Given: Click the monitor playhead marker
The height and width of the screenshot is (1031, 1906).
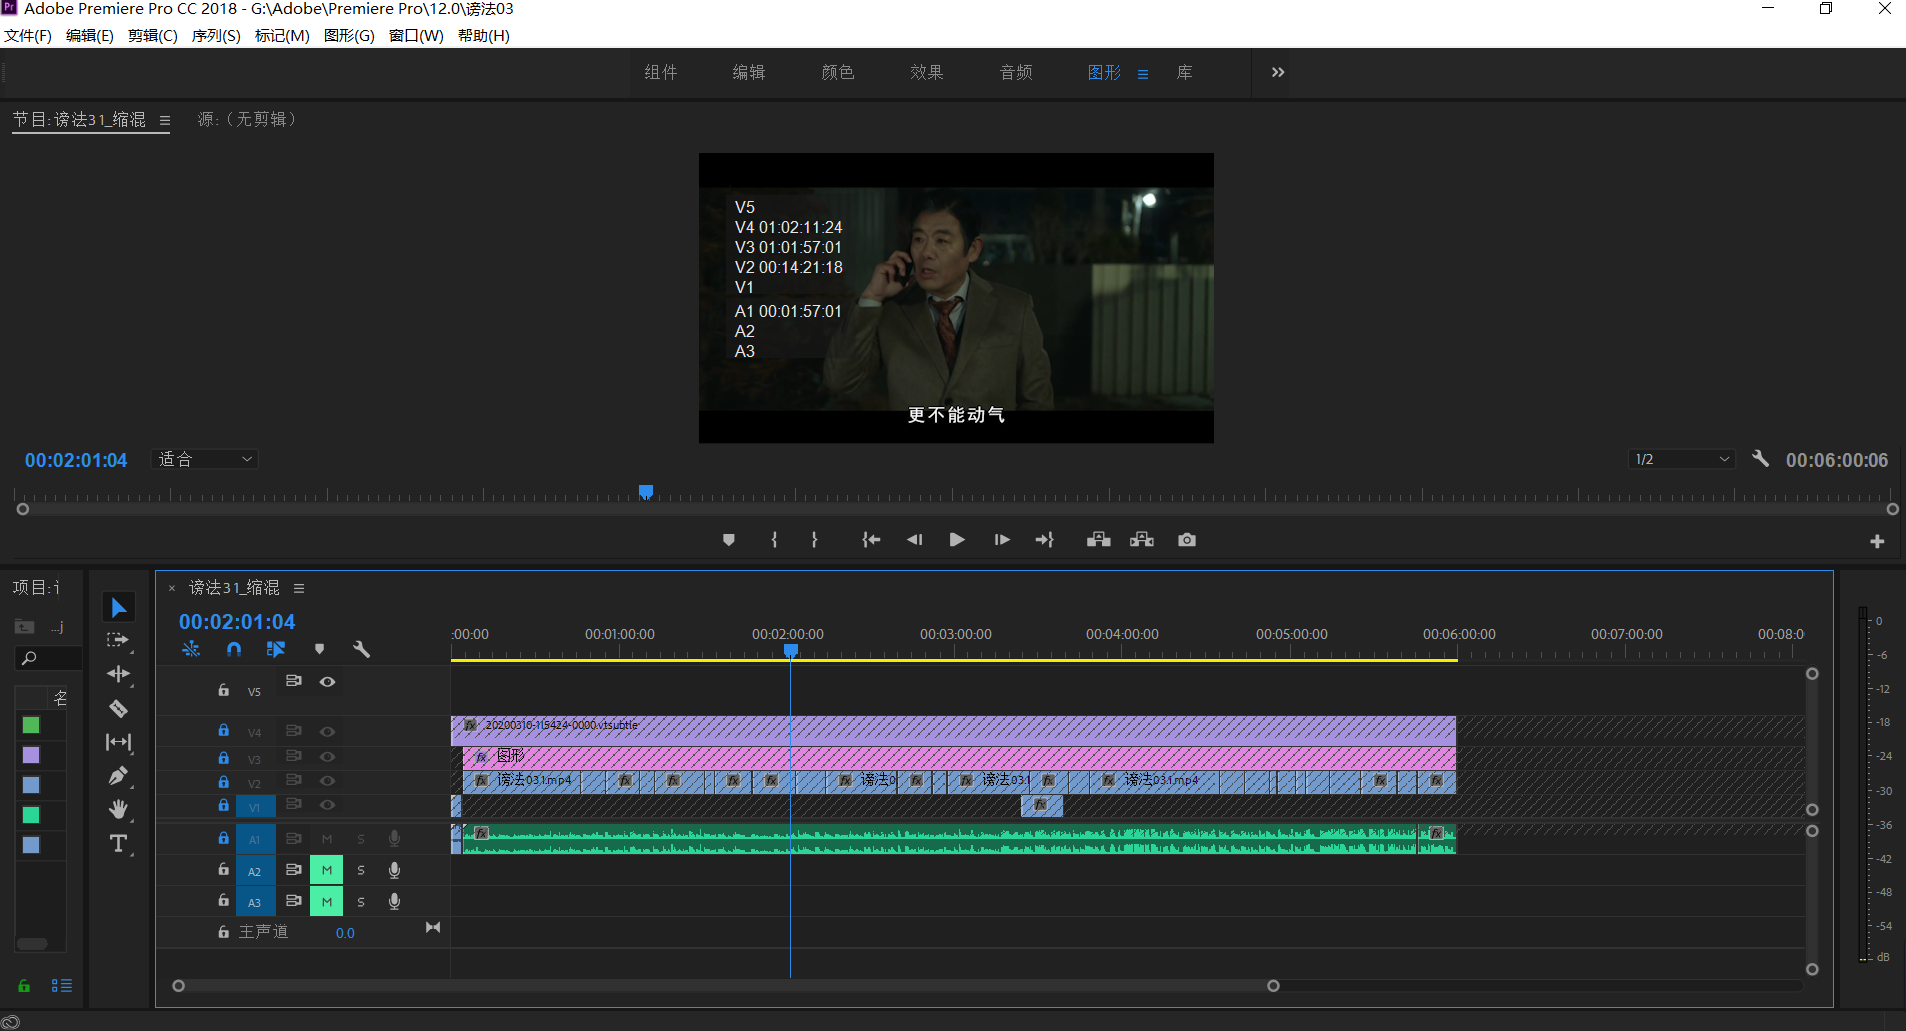Looking at the screenshot, I should (646, 491).
